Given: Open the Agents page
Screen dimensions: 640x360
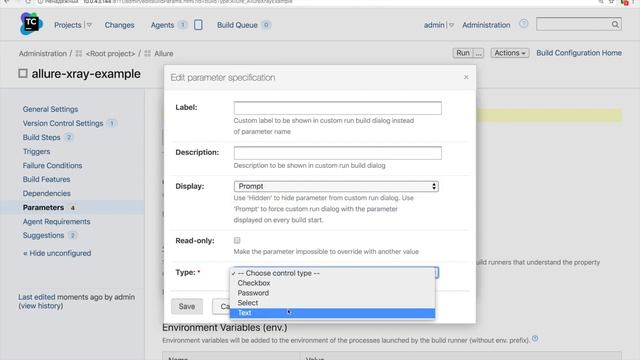Looking at the screenshot, I should click(162, 25).
